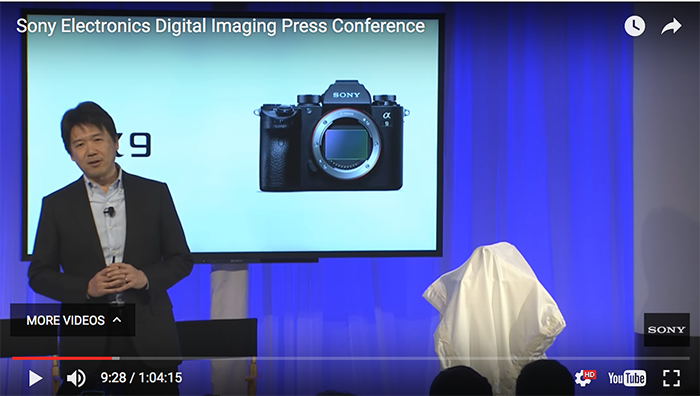Seek into the gray buffered segment of the progress bar
700x396 pixels.
116,358
